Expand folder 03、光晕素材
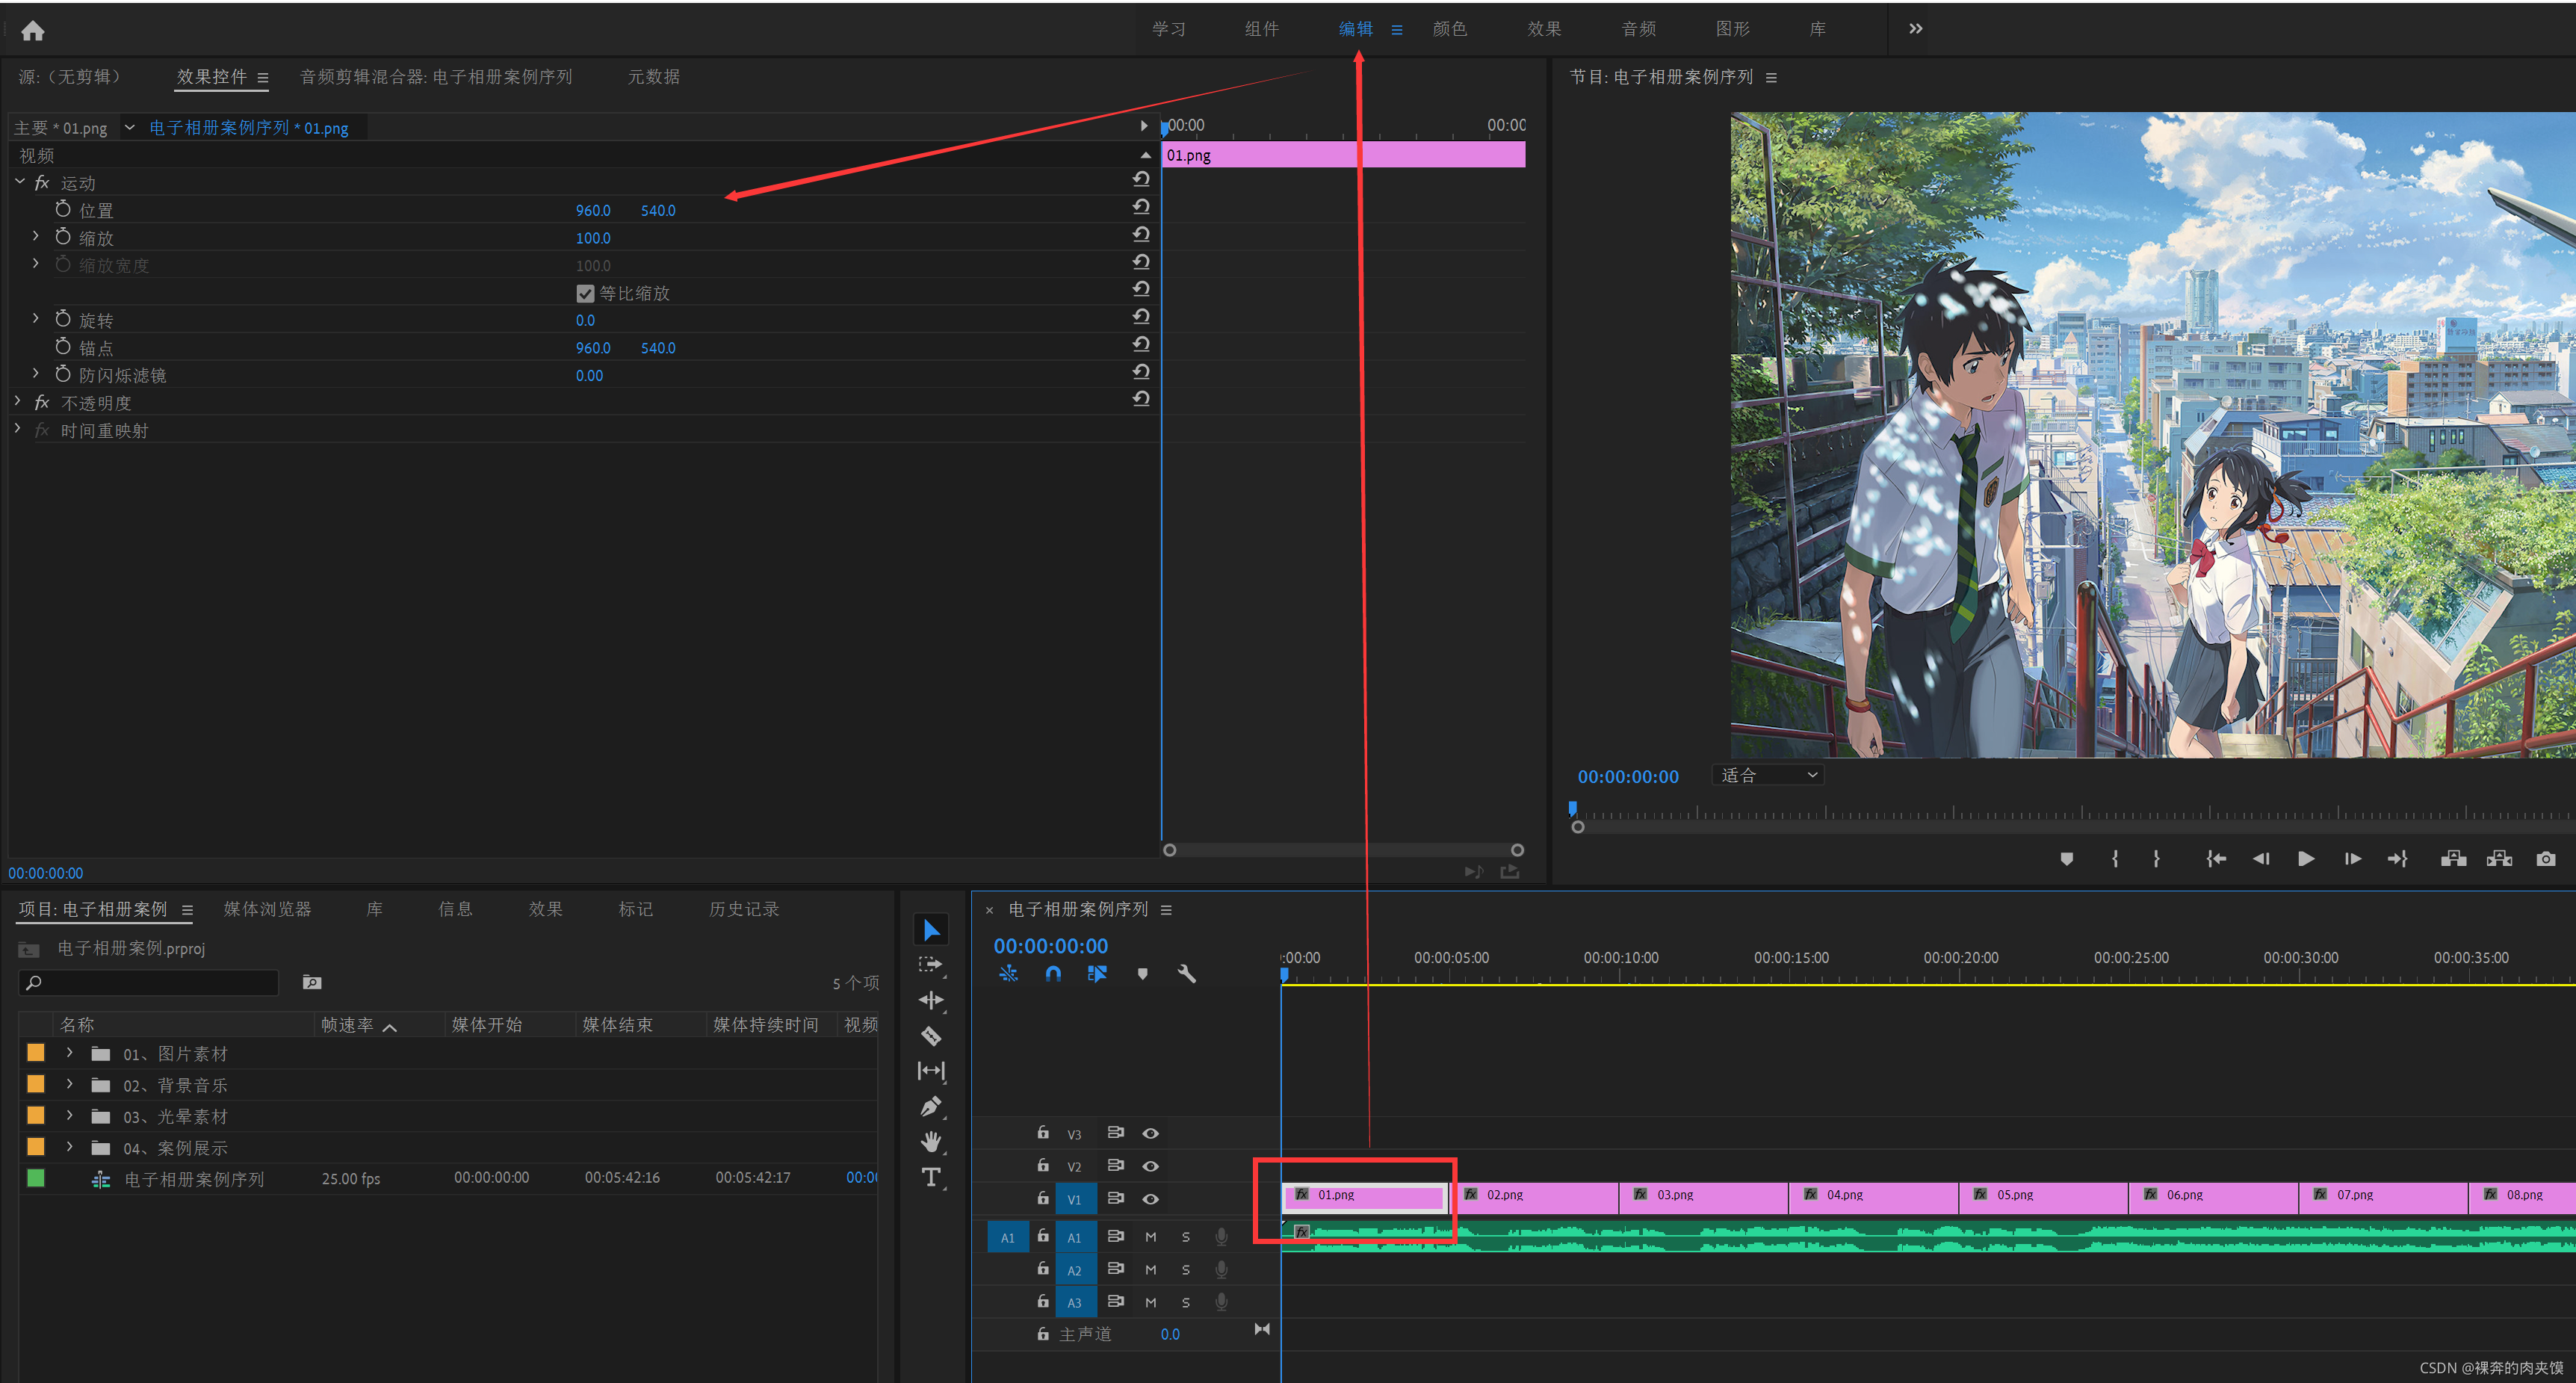The width and height of the screenshot is (2576, 1383). pos(69,1115)
